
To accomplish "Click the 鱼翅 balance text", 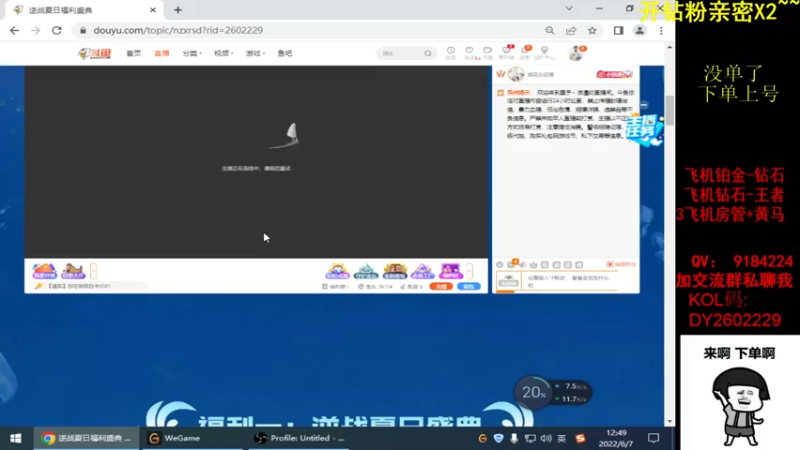I will [x=412, y=287].
